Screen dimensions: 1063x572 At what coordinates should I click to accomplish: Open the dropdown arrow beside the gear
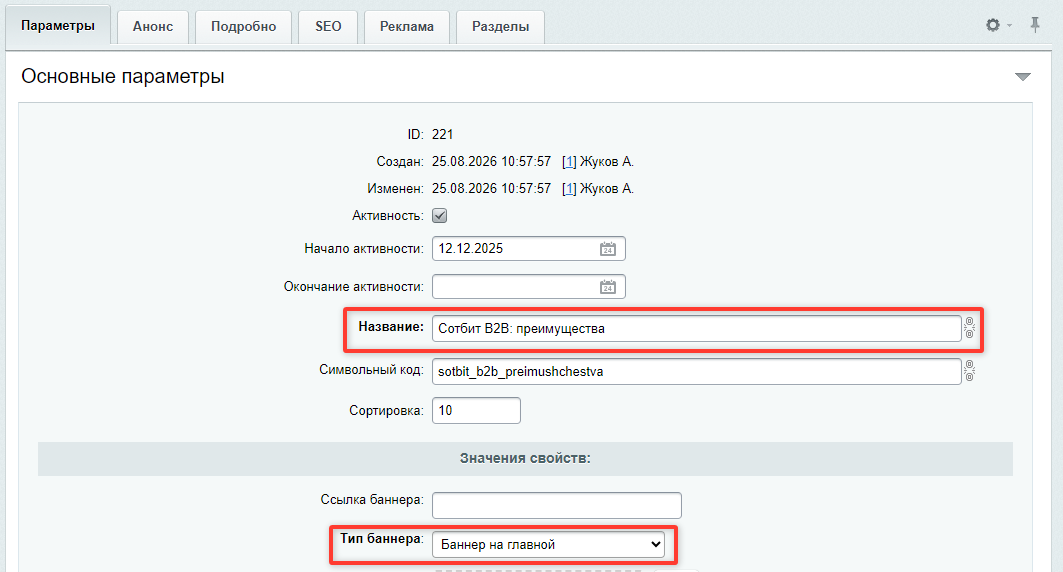coord(1009,26)
